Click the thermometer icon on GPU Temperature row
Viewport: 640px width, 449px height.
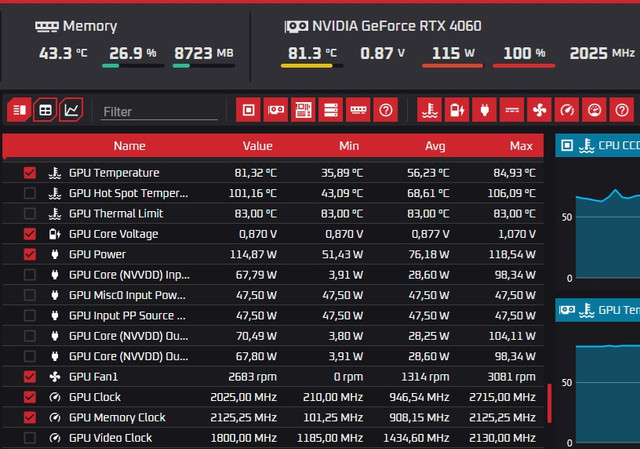[55, 173]
